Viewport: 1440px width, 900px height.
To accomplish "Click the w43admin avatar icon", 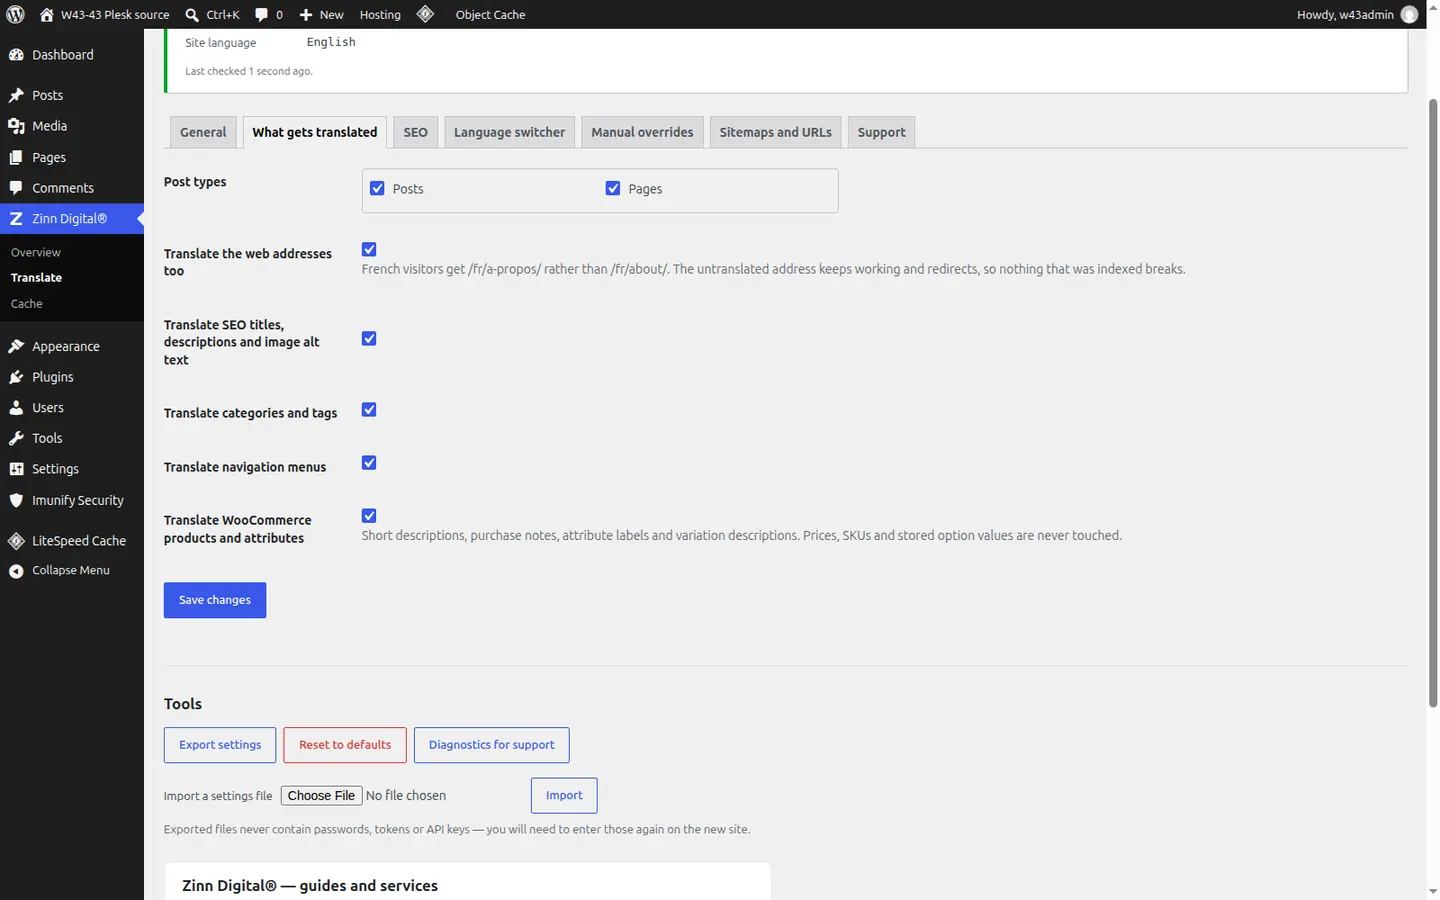I will coord(1409,14).
